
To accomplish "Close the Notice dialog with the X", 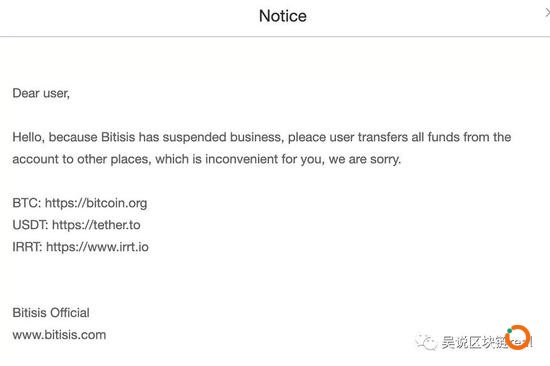I will coord(548,13).
